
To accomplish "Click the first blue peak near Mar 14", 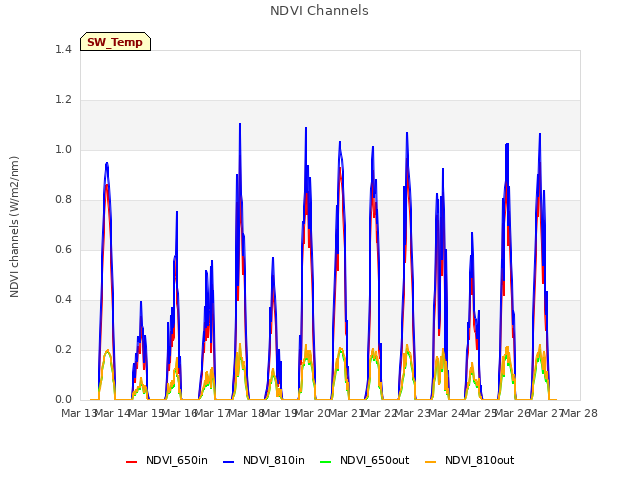I will point(107,163).
